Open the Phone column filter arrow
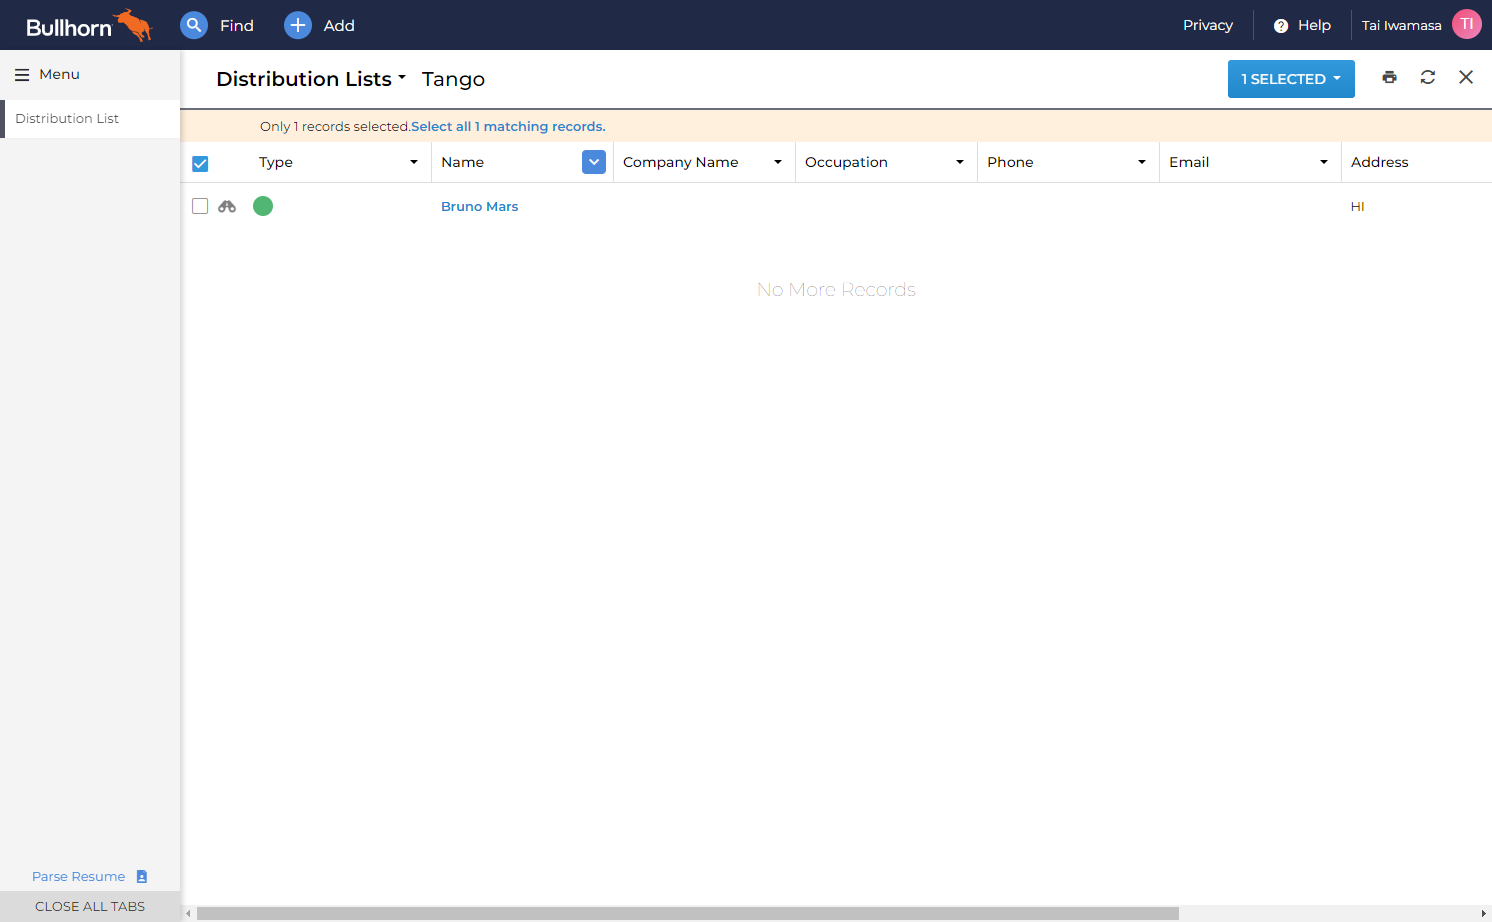The image size is (1492, 922). coord(1142,162)
